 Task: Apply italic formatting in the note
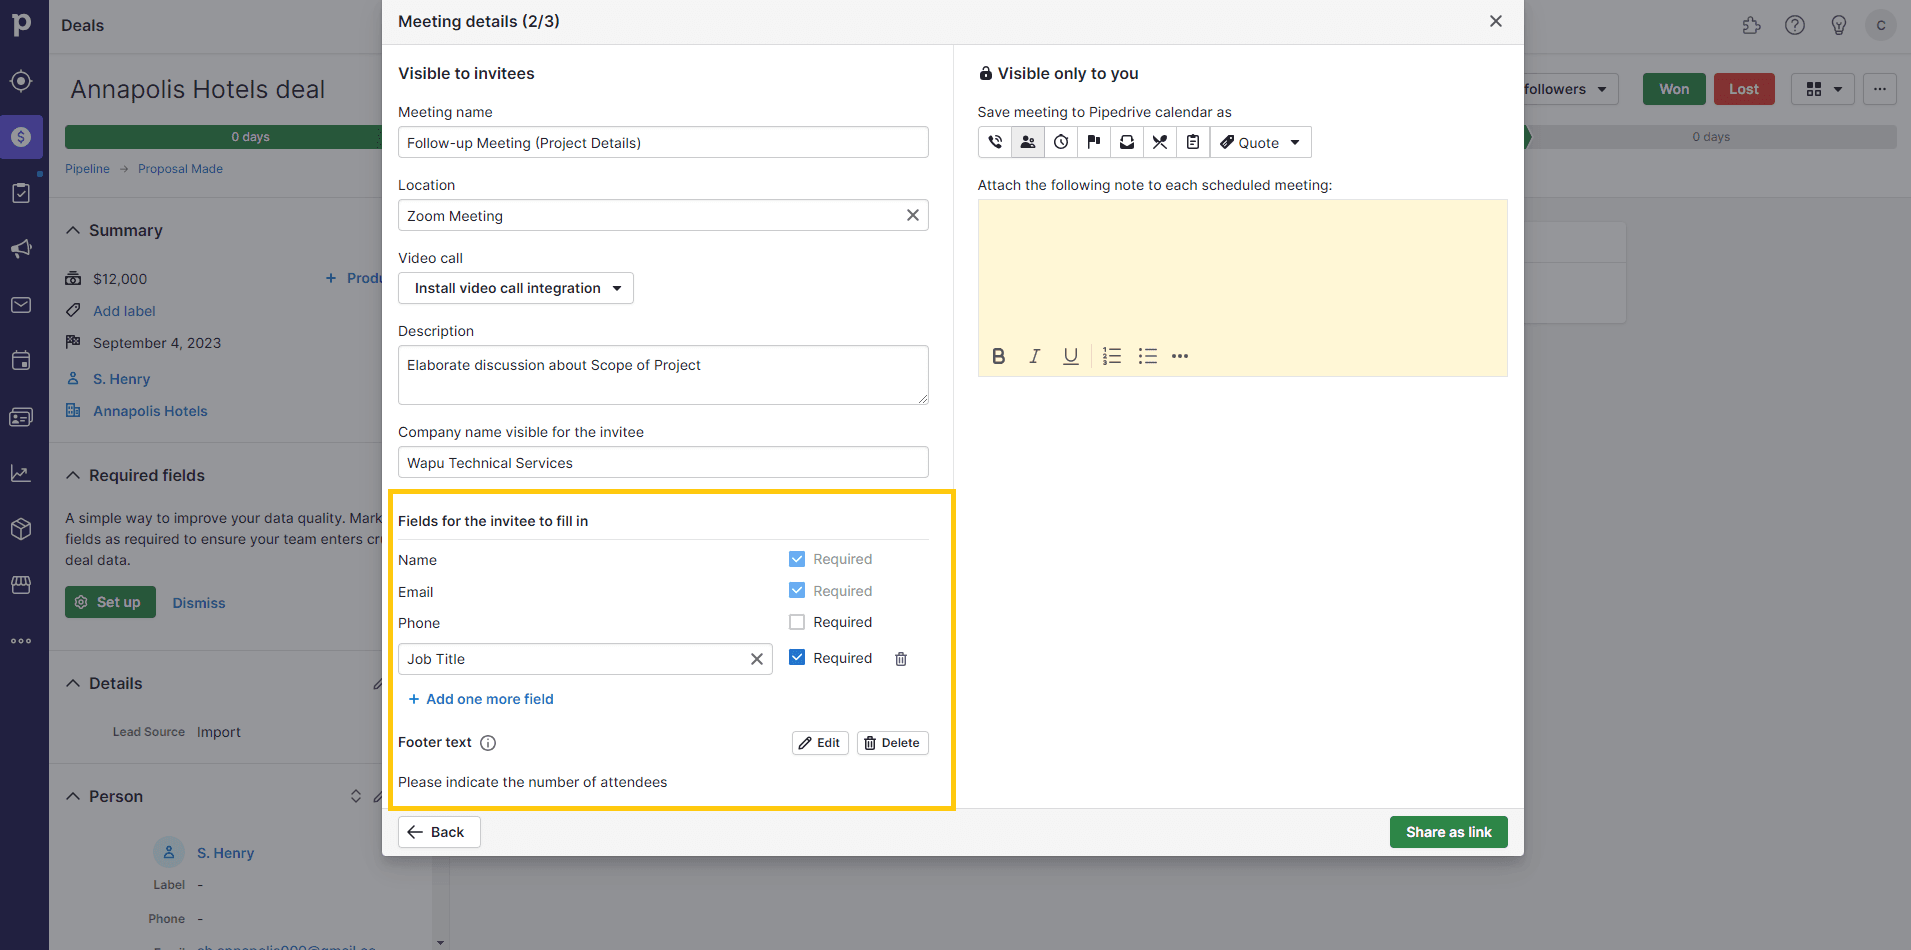point(1034,356)
